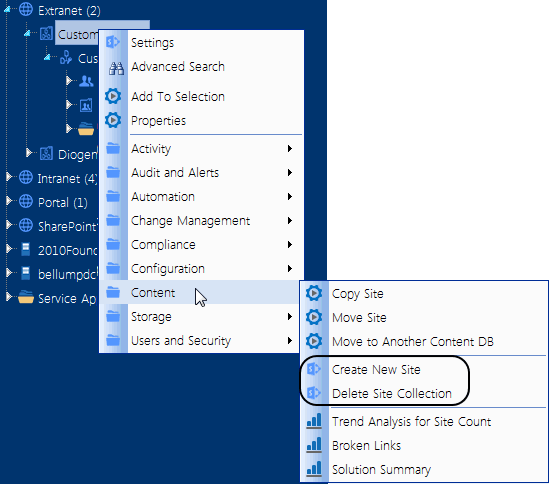This screenshot has height=484, width=549.
Task: Click the SharePoint icon beside Create New Site
Action: point(314,369)
